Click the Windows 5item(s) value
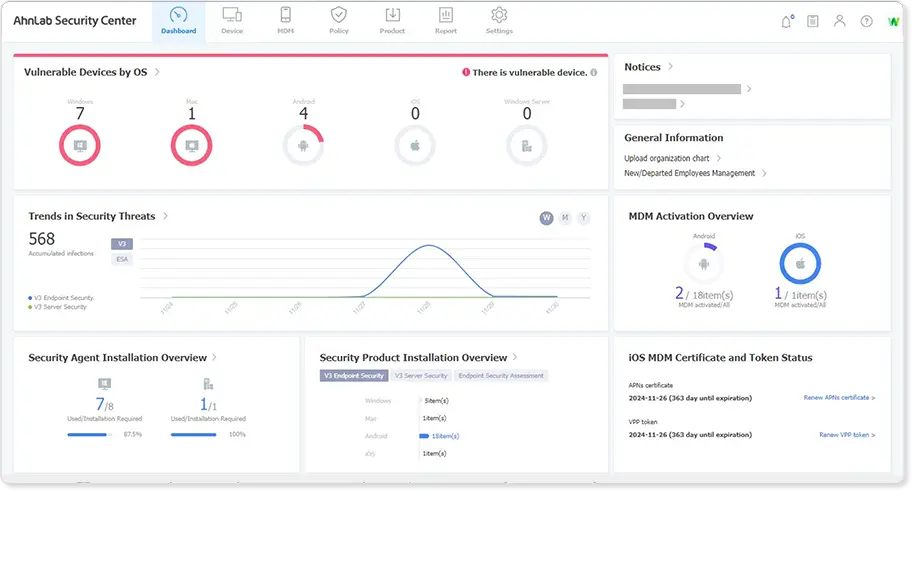Image resolution: width=912 pixels, height=564 pixels. [x=436, y=401]
